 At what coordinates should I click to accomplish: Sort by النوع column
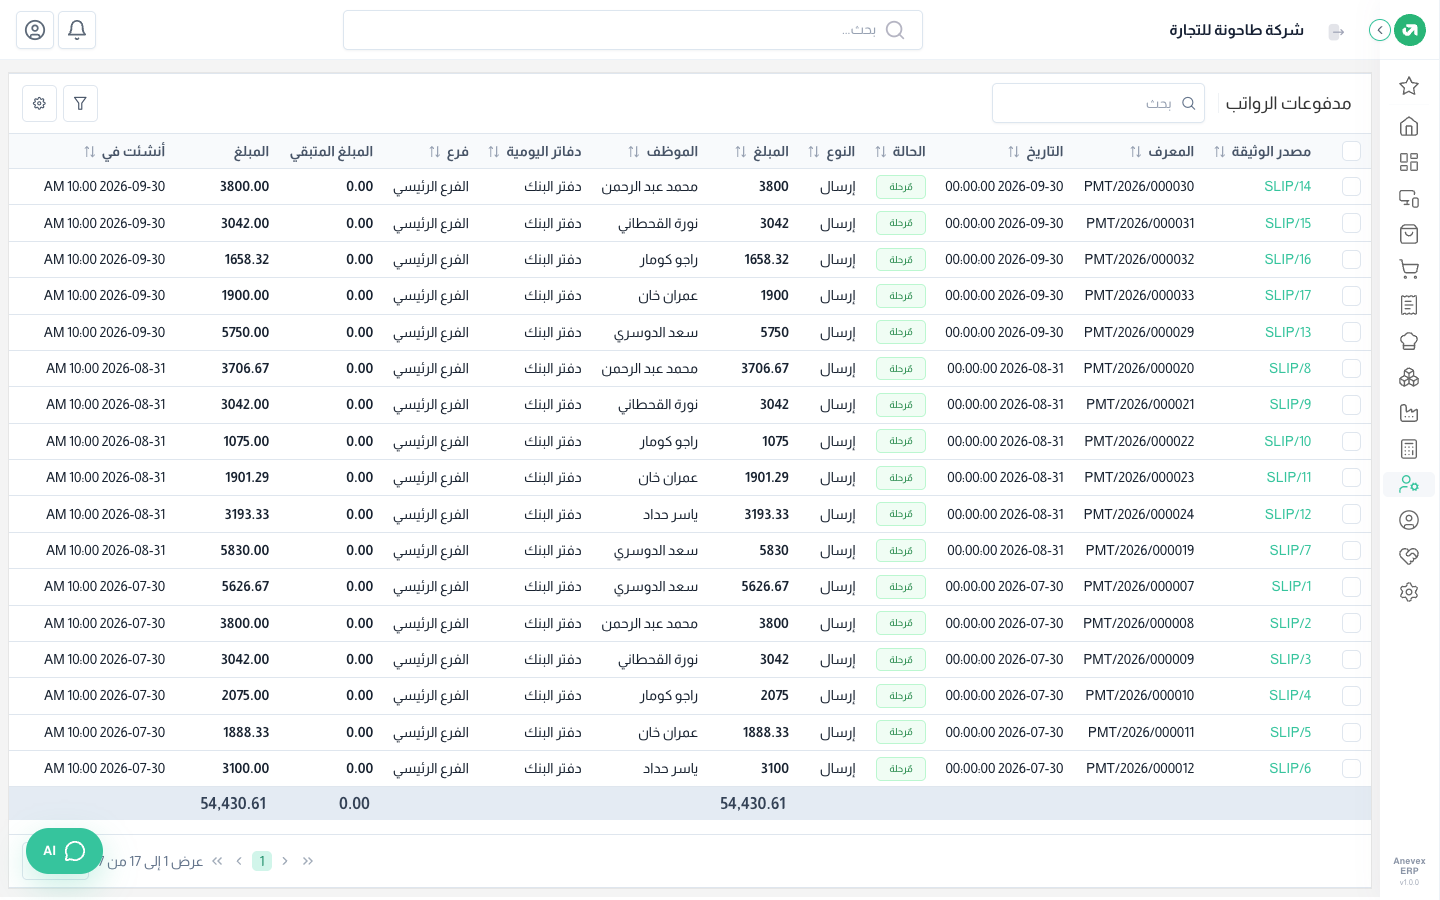coord(813,152)
